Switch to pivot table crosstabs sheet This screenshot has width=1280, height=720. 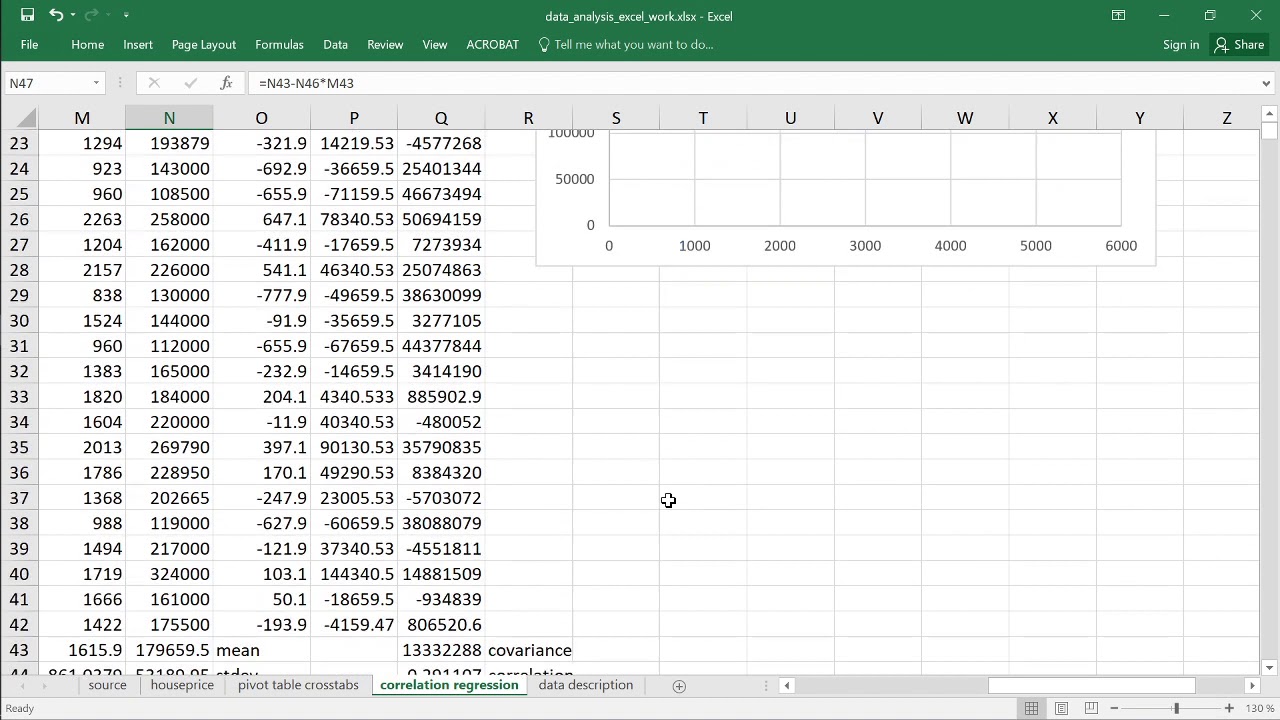tap(298, 685)
